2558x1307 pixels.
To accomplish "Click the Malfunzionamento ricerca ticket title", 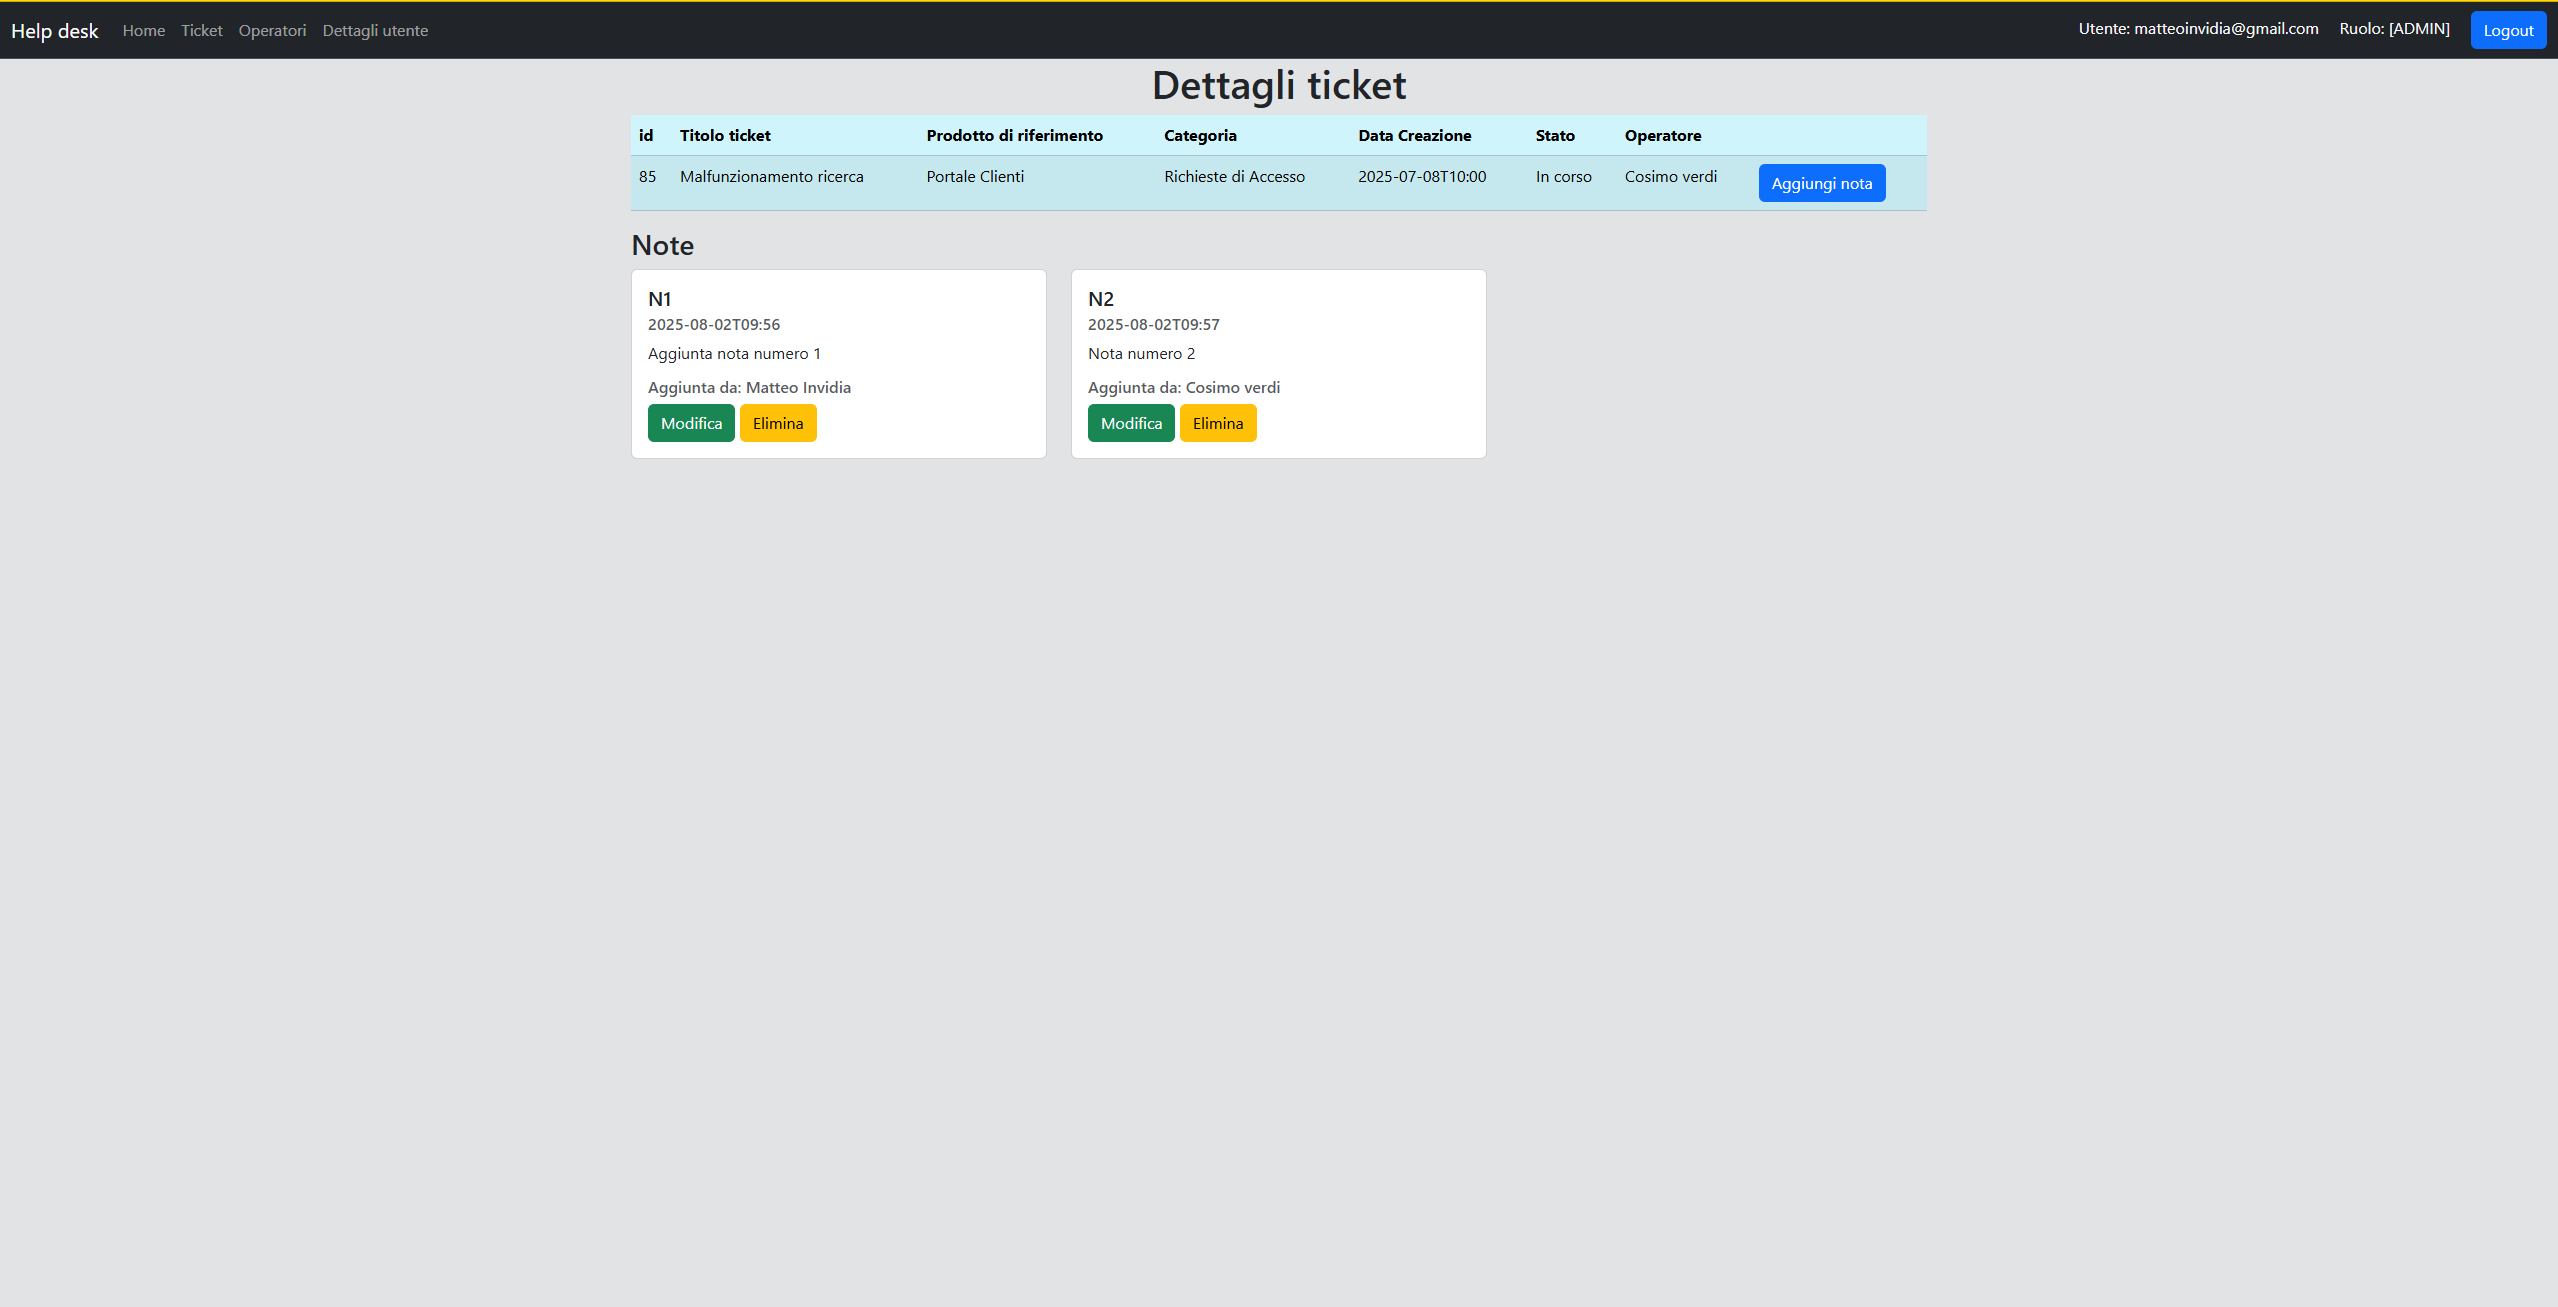I will tap(771, 177).
